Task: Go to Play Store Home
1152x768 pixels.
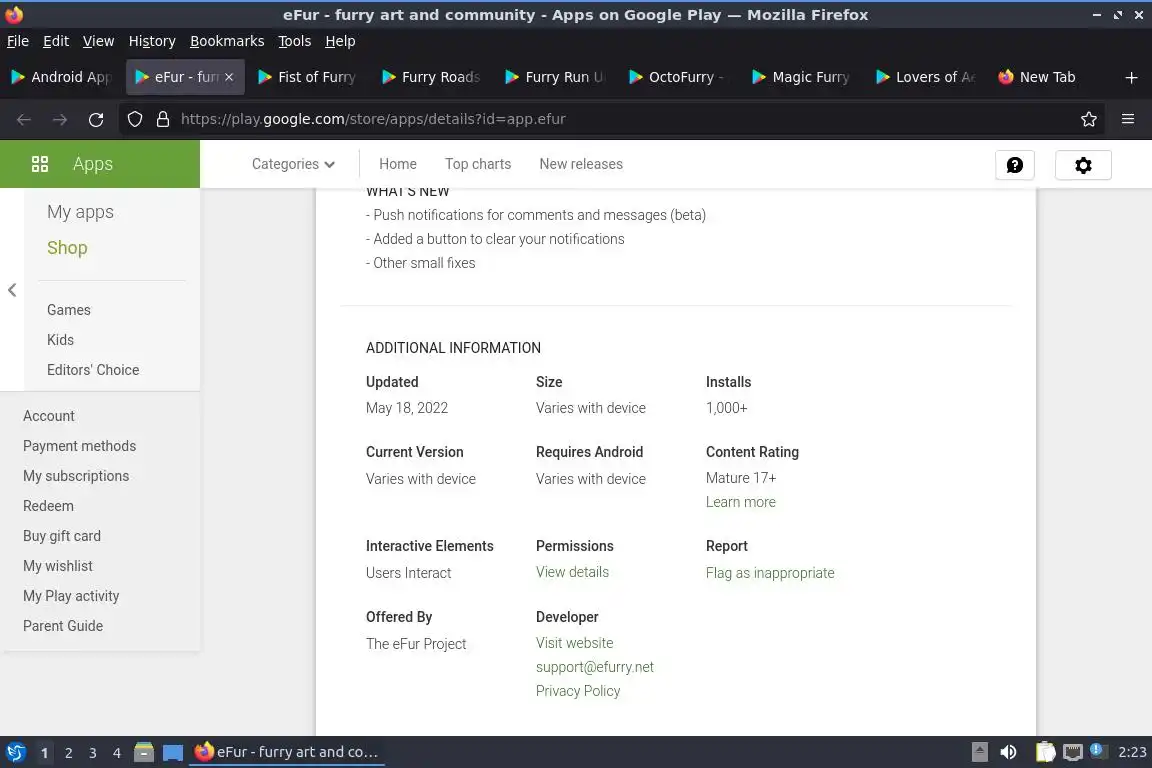Action: click(x=397, y=164)
